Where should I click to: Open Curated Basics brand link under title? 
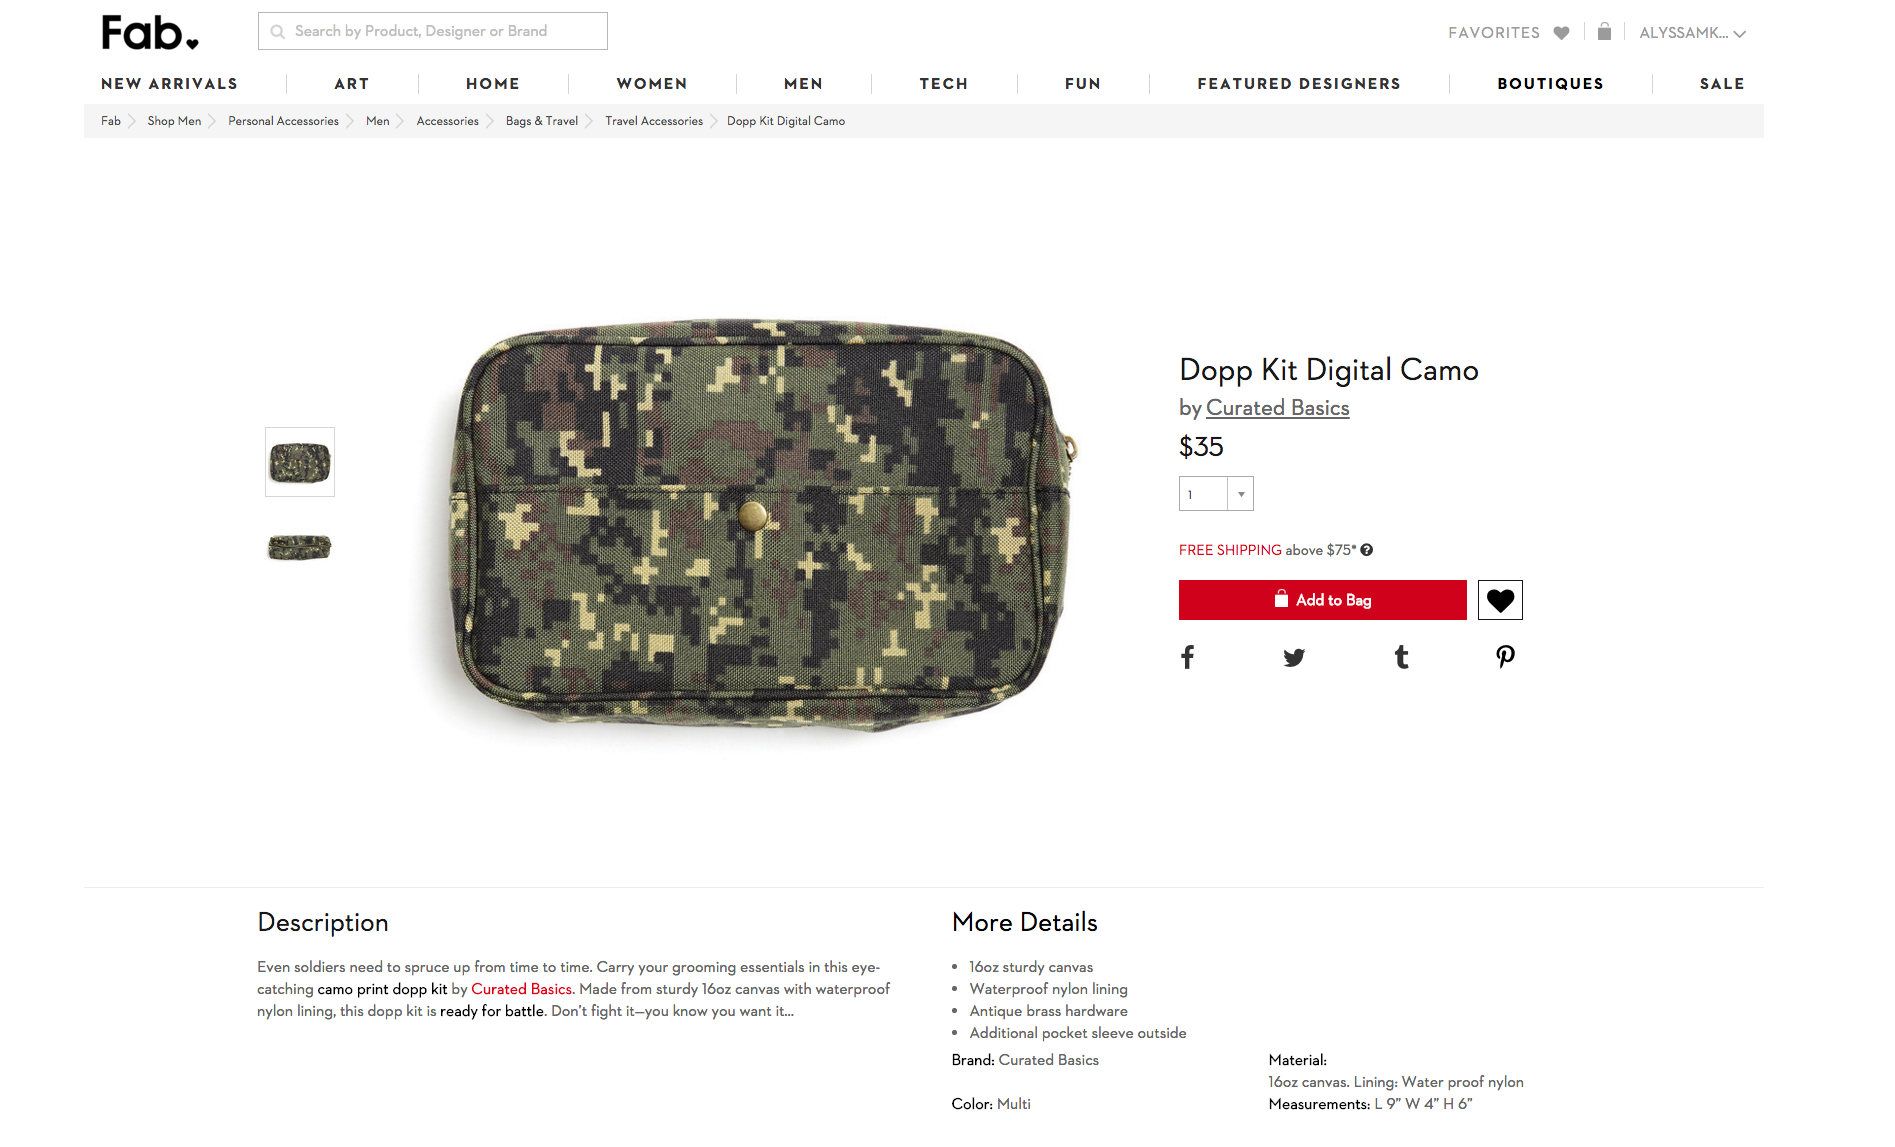(x=1277, y=408)
